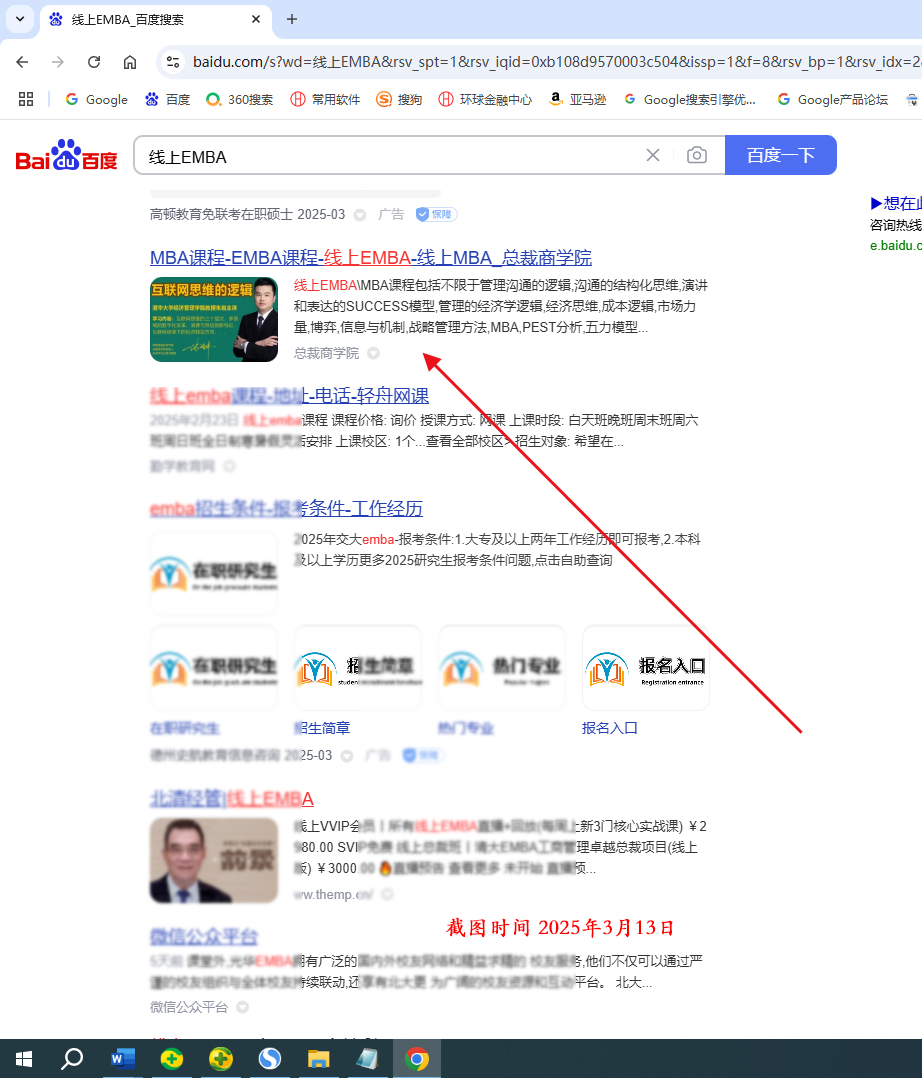Click the 百度一下 search button

click(783, 155)
